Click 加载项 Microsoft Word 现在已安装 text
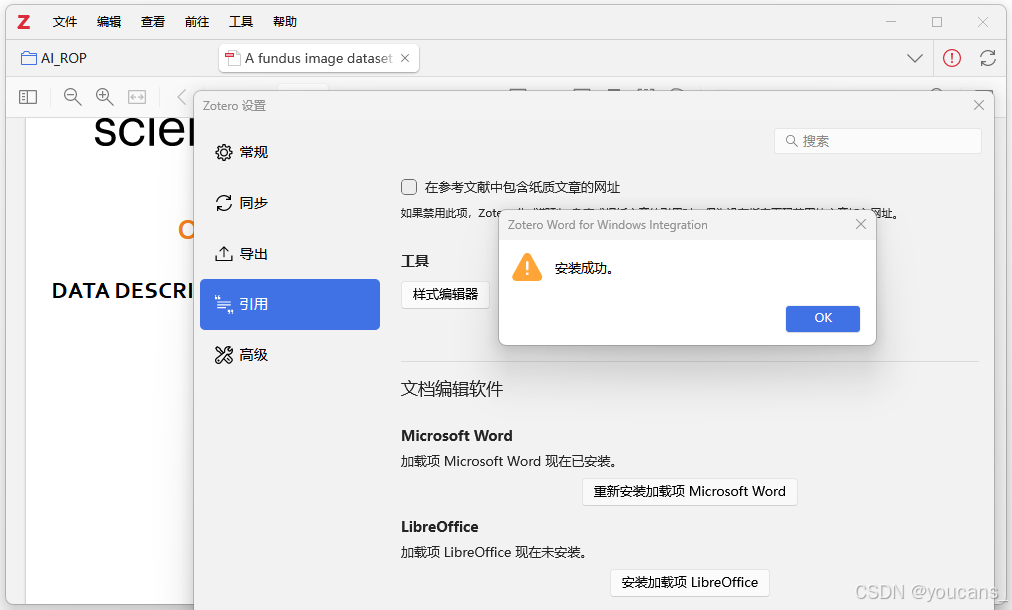 point(509,462)
